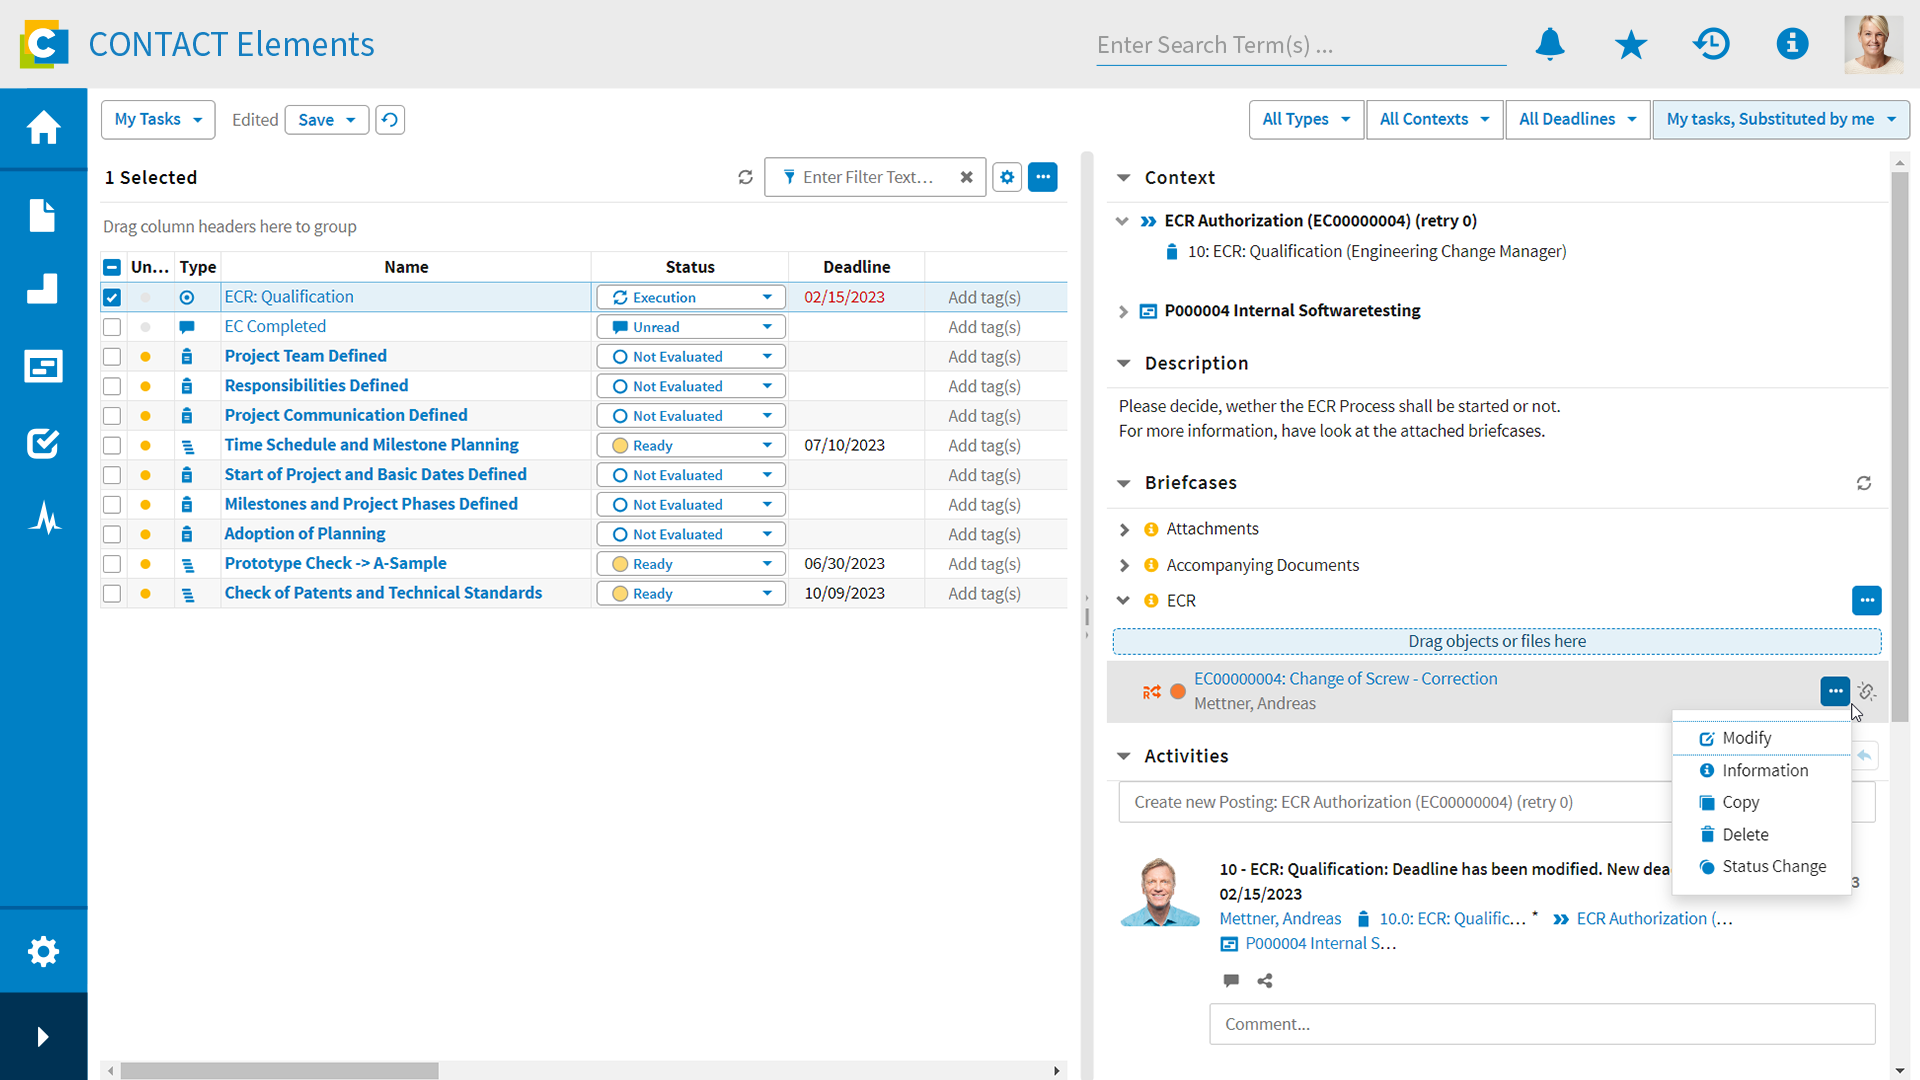Image resolution: width=1920 pixels, height=1080 pixels.
Task: Select Information from context menu
Action: click(1762, 770)
